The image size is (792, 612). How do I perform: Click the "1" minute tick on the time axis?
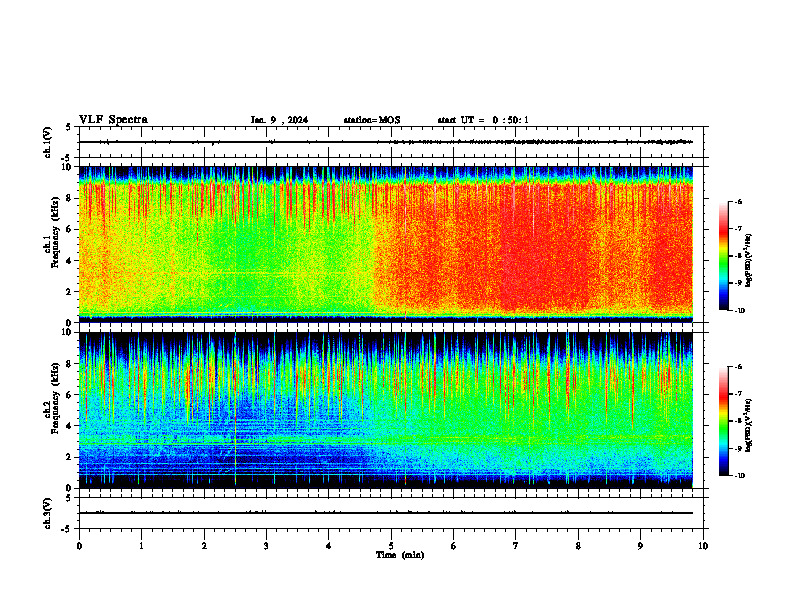[x=141, y=546]
